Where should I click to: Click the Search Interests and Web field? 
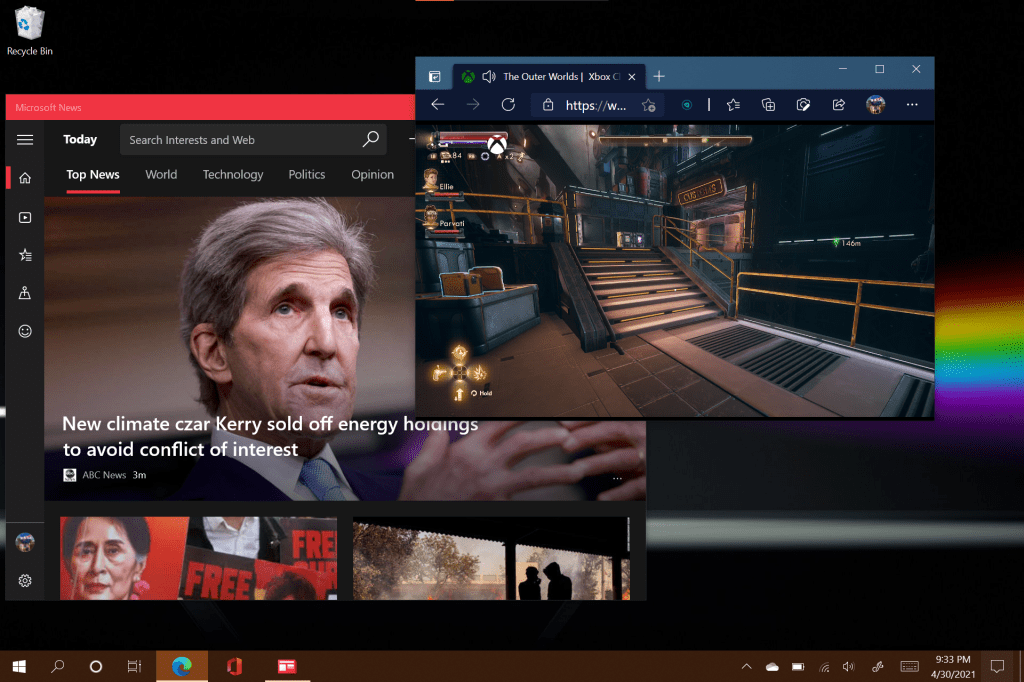pos(244,140)
